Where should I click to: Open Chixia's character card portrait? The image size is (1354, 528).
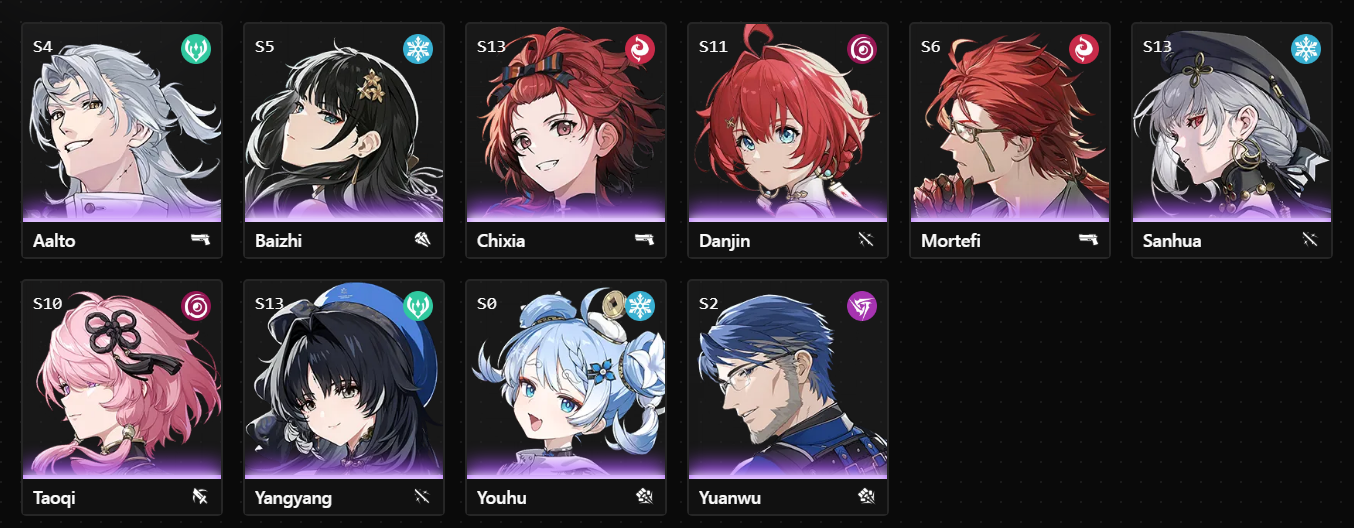(566, 122)
